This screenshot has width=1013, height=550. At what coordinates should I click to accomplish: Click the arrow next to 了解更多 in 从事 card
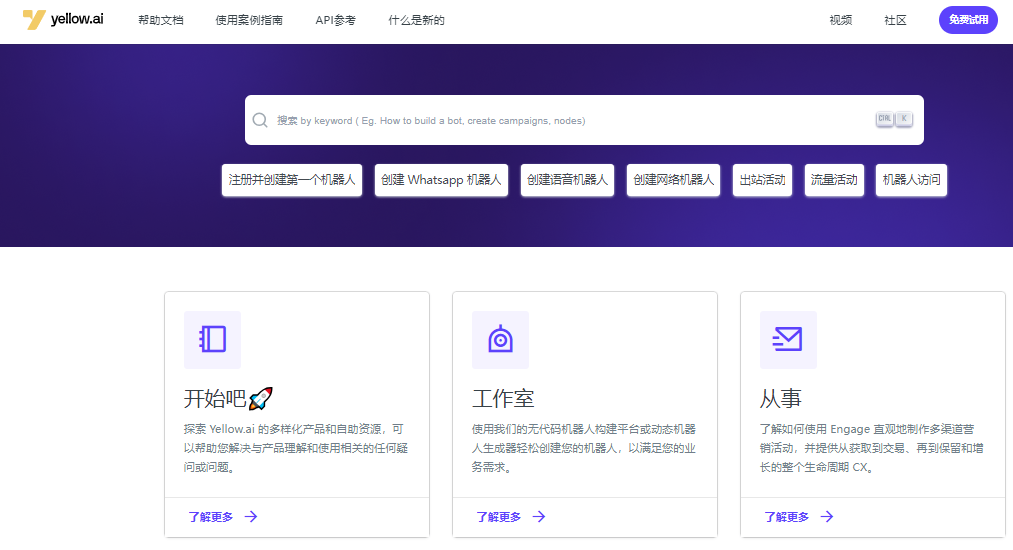[x=827, y=516]
